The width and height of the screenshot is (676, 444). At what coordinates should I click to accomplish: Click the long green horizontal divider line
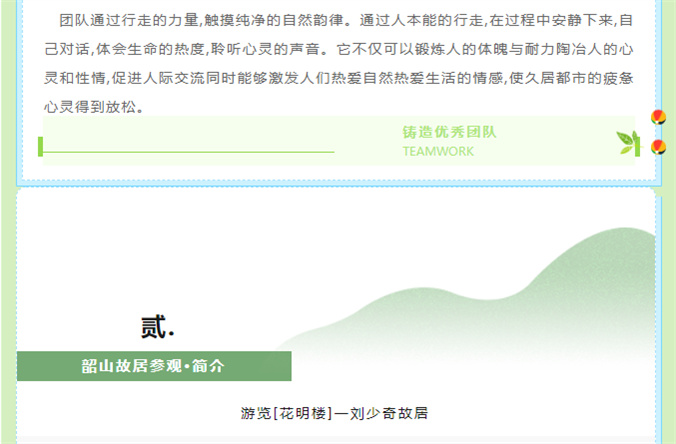[188, 152]
